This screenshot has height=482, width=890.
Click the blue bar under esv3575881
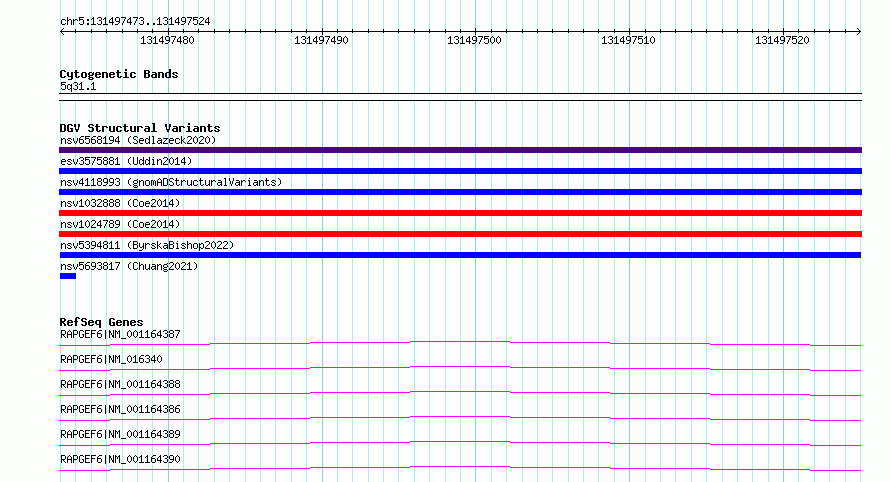coord(460,171)
